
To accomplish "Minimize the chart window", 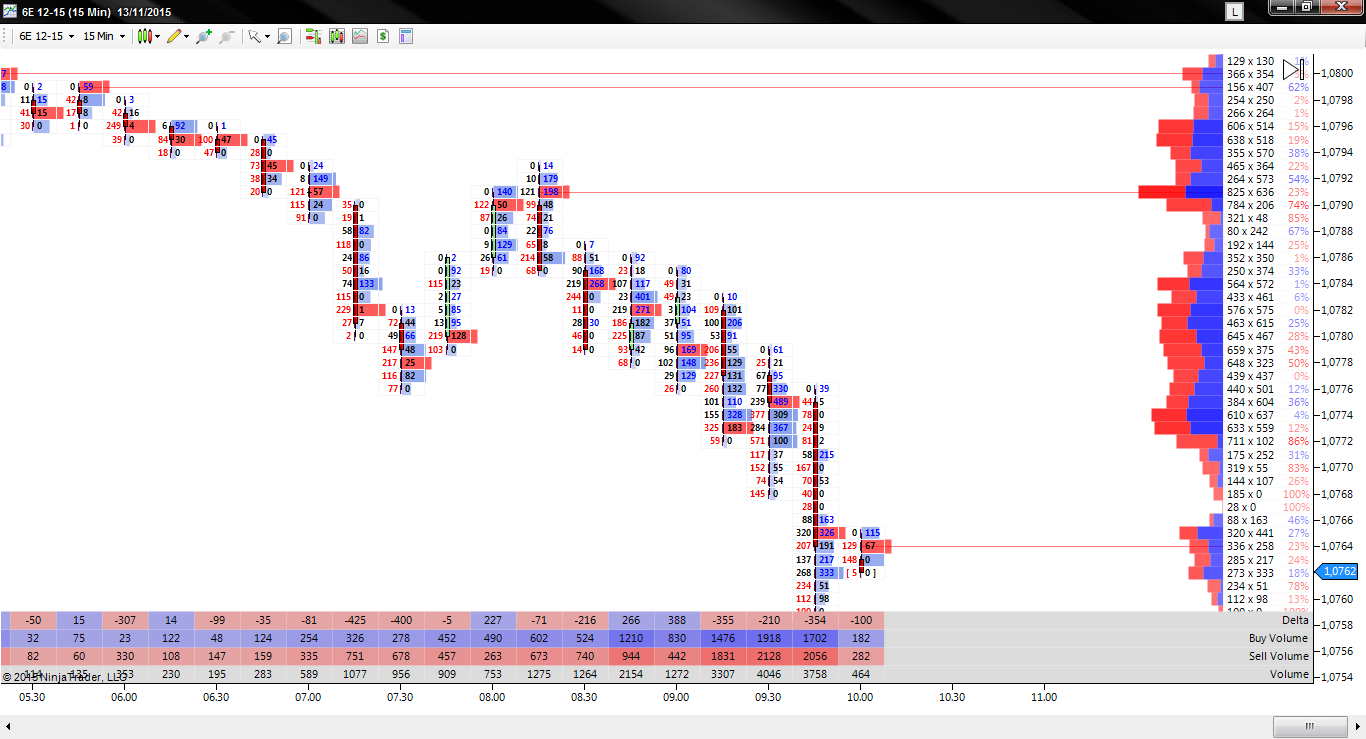I will click(x=1281, y=7).
